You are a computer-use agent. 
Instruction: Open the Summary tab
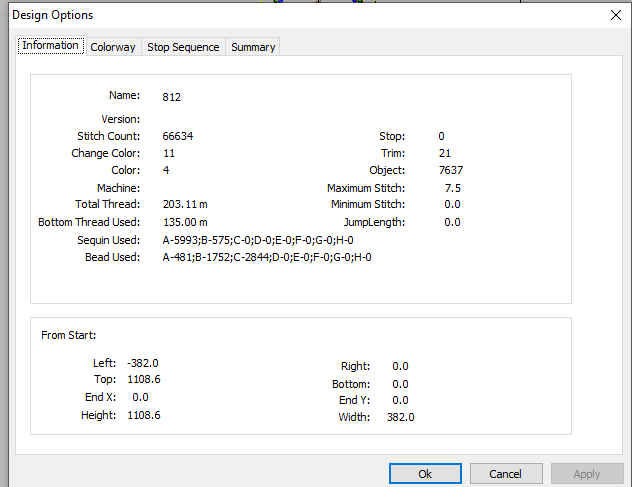point(253,47)
